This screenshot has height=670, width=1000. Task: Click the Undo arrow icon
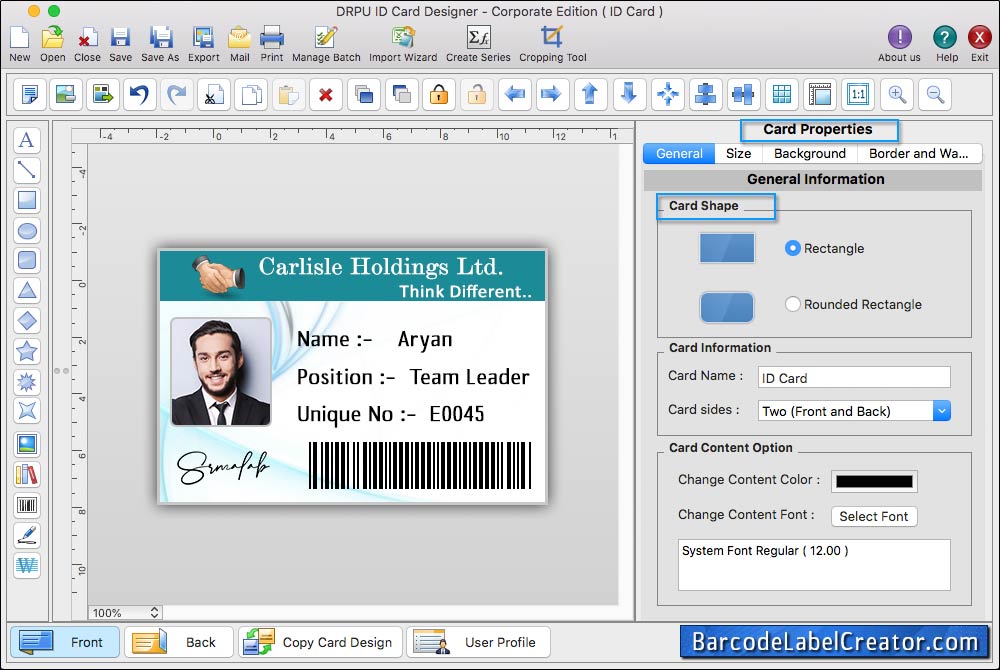pos(140,94)
